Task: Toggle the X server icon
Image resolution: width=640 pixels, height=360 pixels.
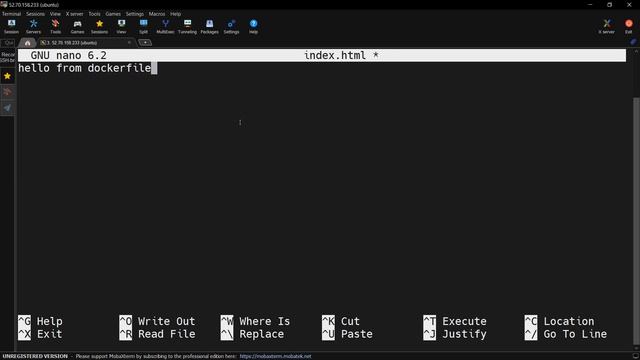Action: 607,27
